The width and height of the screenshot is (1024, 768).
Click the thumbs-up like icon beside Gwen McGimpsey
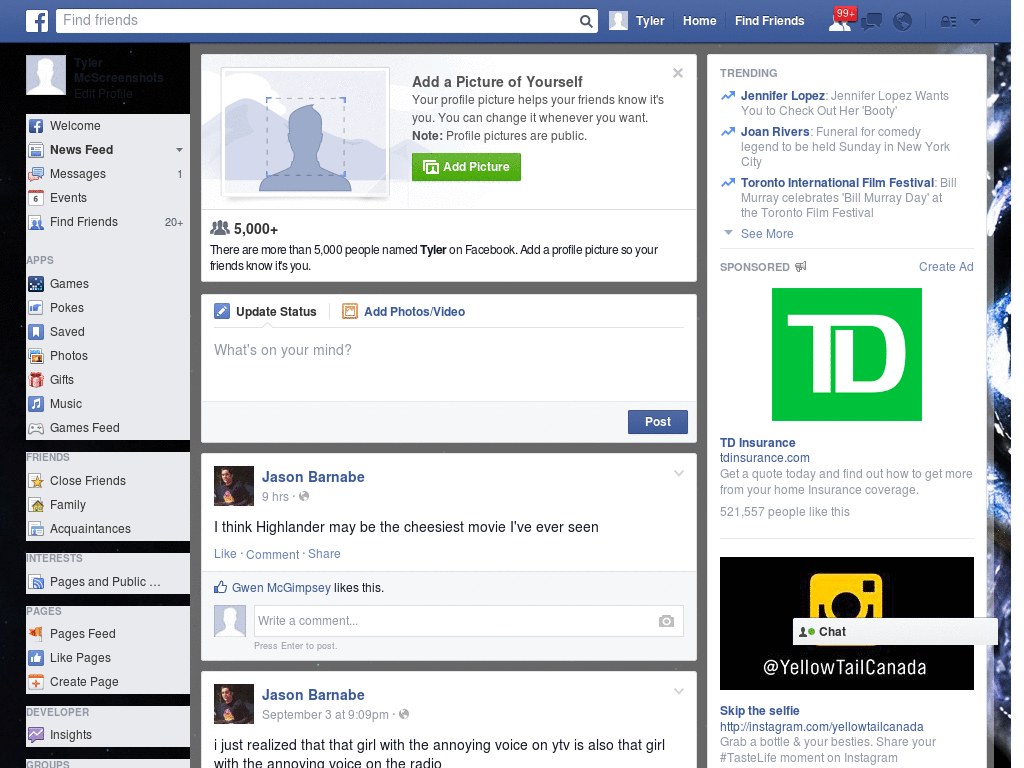coord(221,587)
